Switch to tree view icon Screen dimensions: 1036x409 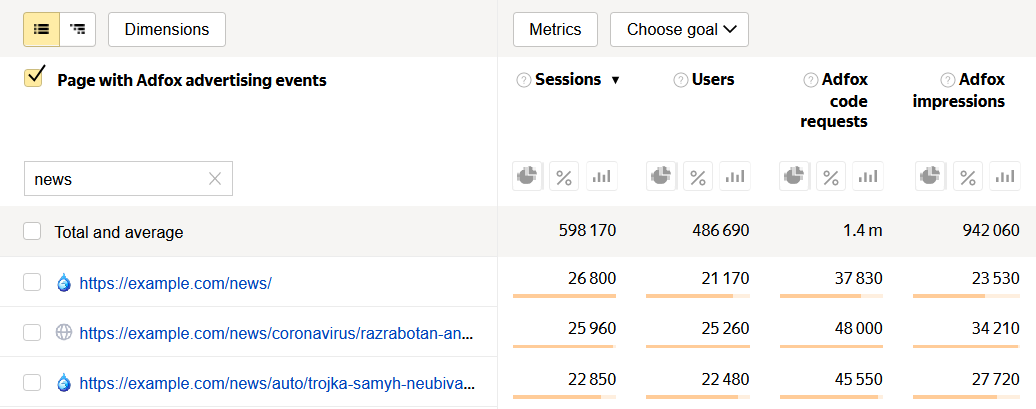77,29
